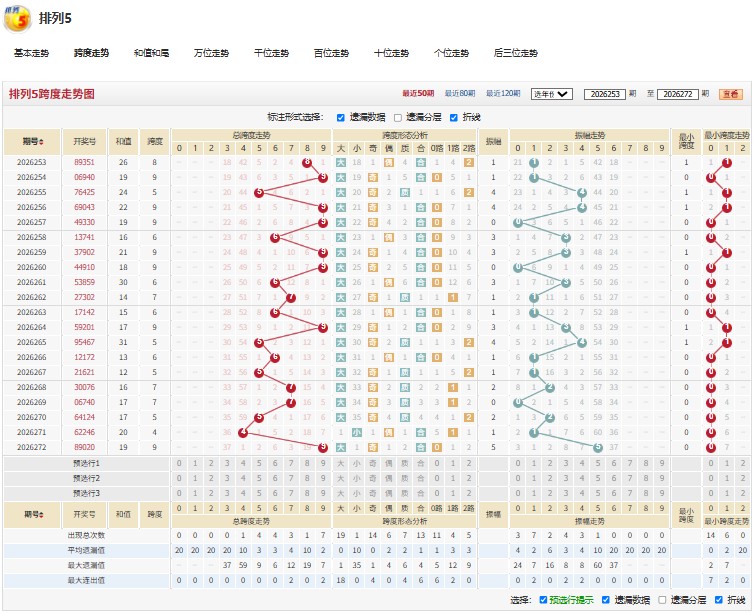The image size is (754, 615).
Task: Expand the 选年份 year dropdown
Action: [552, 94]
